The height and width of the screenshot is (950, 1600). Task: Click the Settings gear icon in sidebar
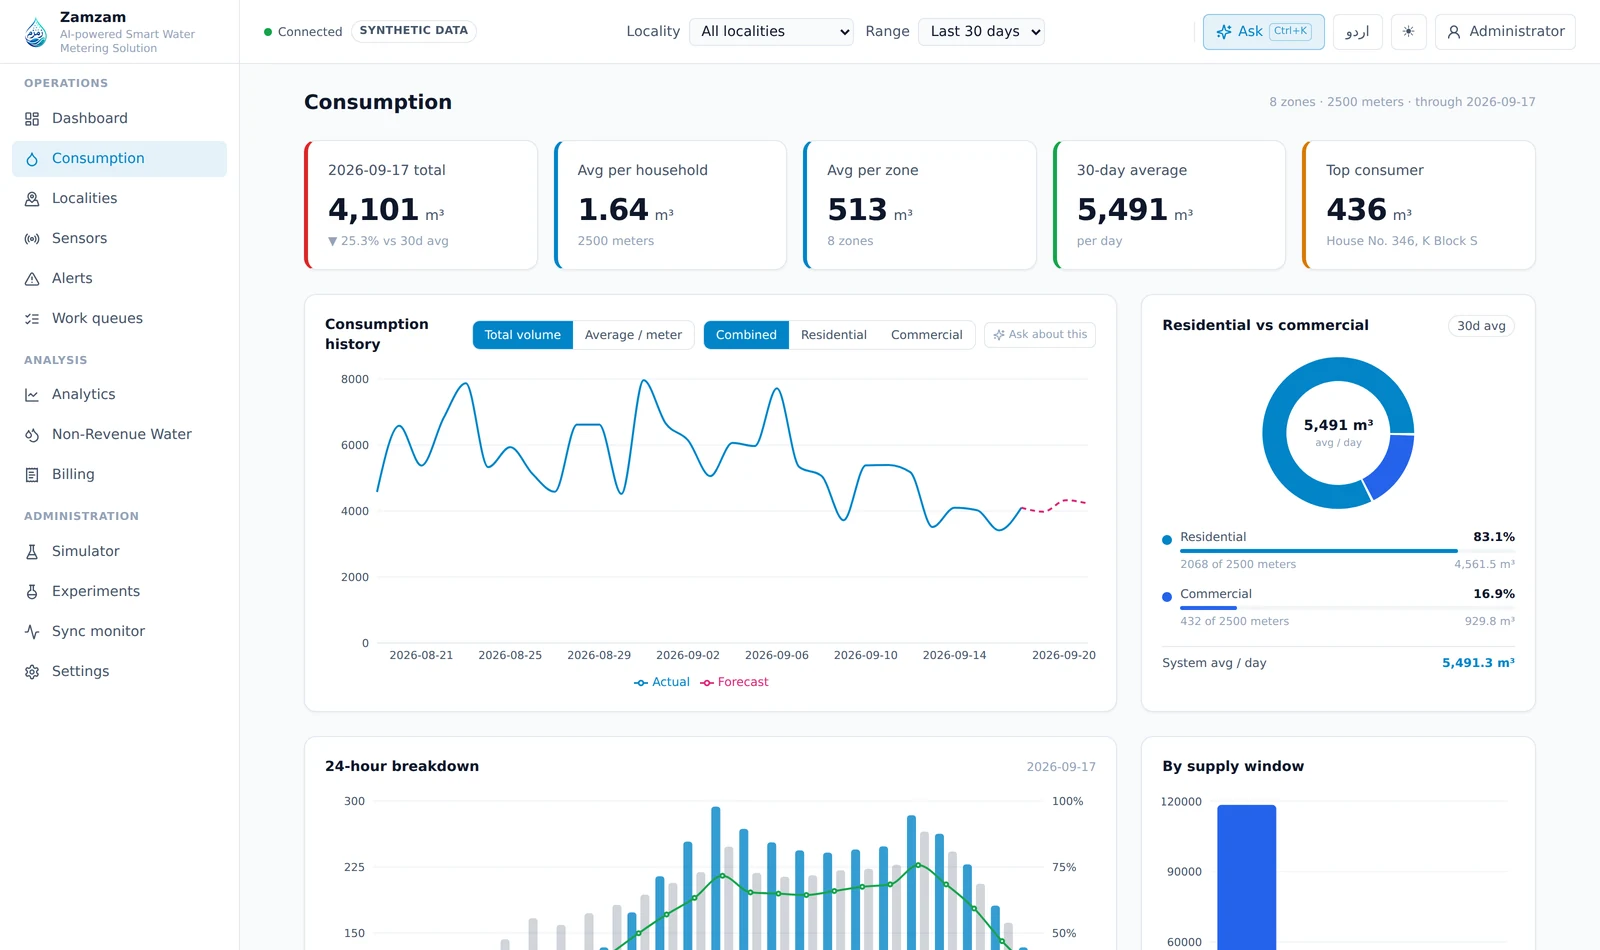click(32, 672)
